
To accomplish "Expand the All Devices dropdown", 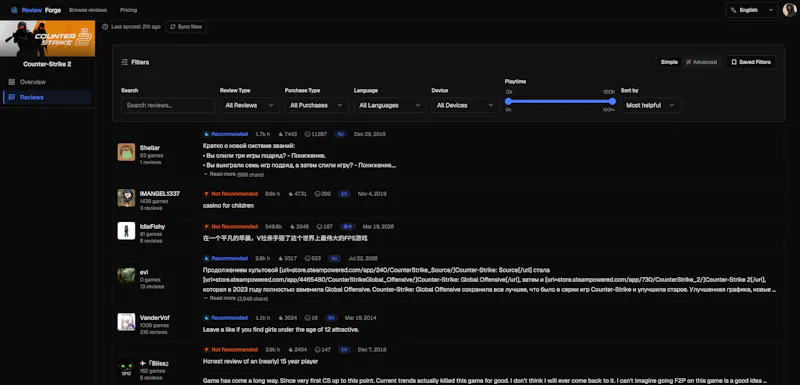I will point(465,106).
